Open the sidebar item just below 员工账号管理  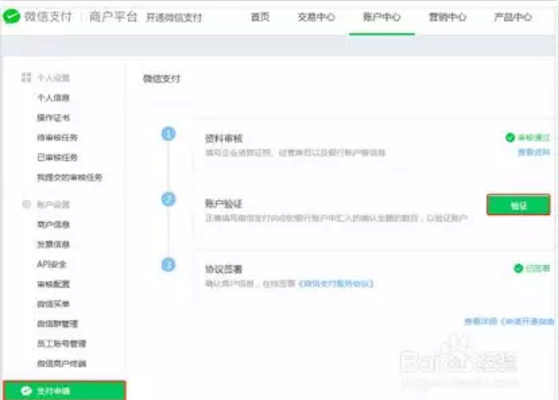[x=62, y=364]
